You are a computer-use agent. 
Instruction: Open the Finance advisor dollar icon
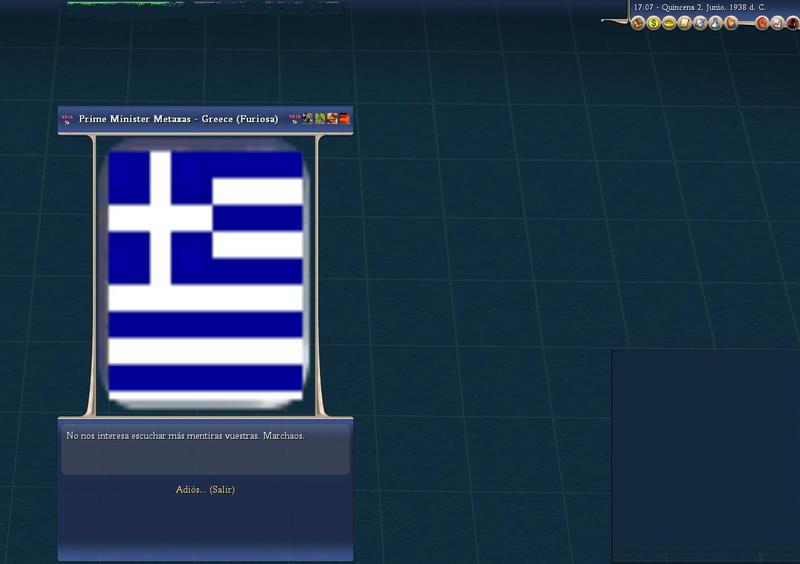coord(654,23)
